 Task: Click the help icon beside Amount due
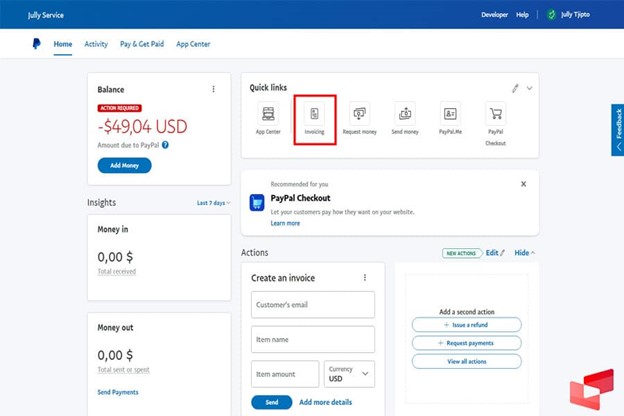pos(165,145)
